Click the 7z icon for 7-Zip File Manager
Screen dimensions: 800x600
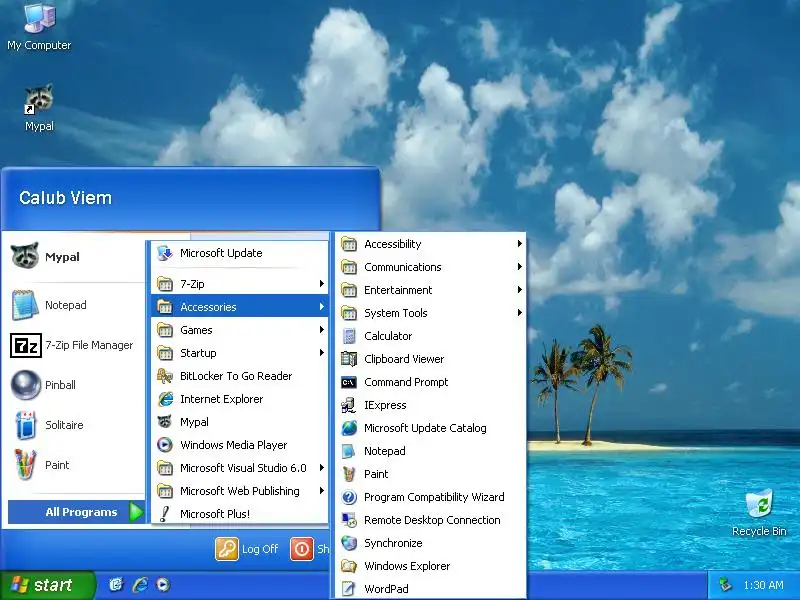point(26,345)
